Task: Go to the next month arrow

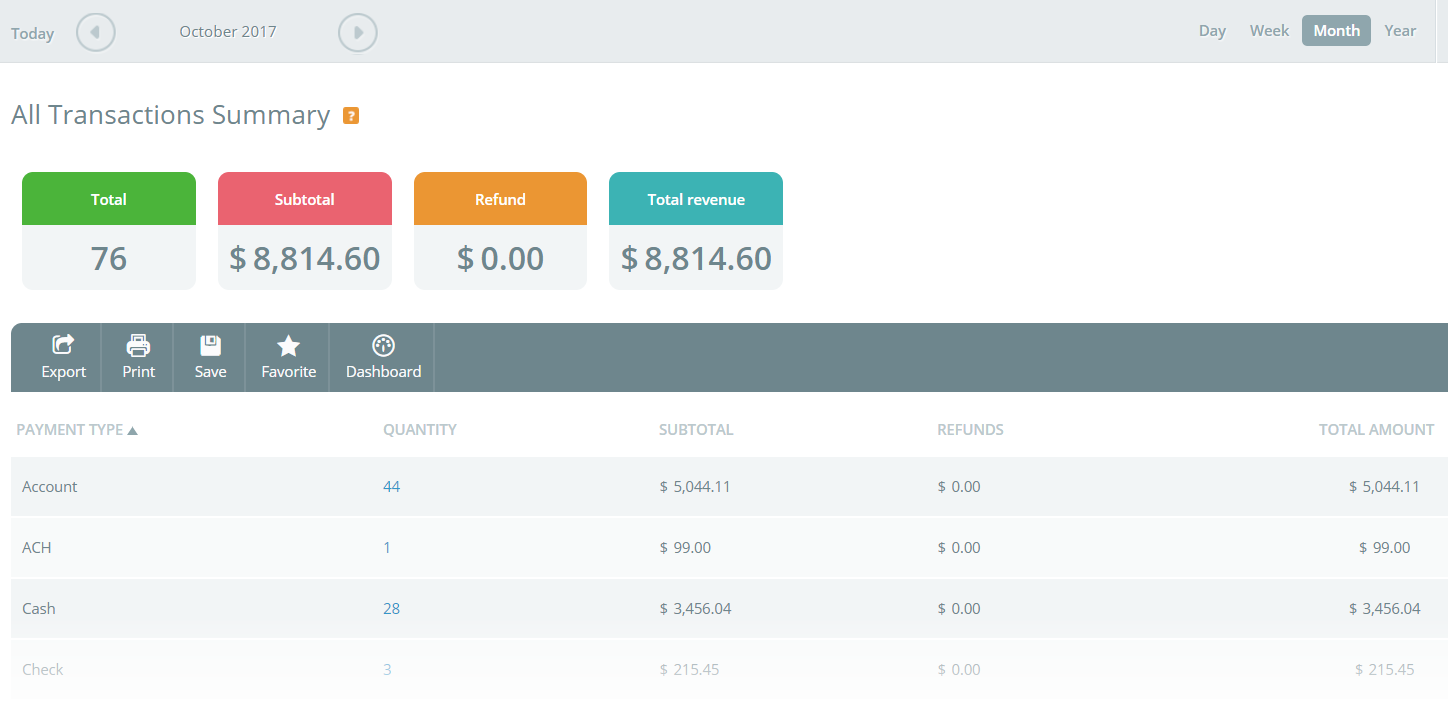Action: coord(358,32)
